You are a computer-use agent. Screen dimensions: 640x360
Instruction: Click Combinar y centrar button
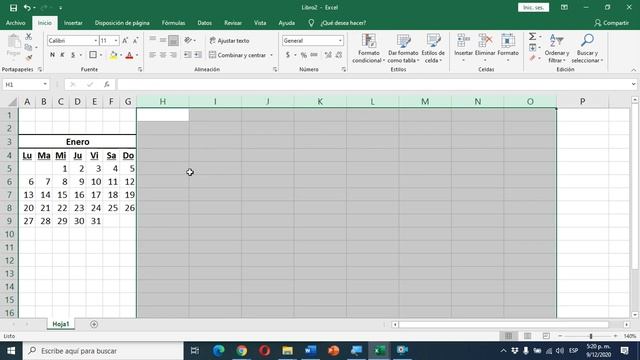point(238,55)
